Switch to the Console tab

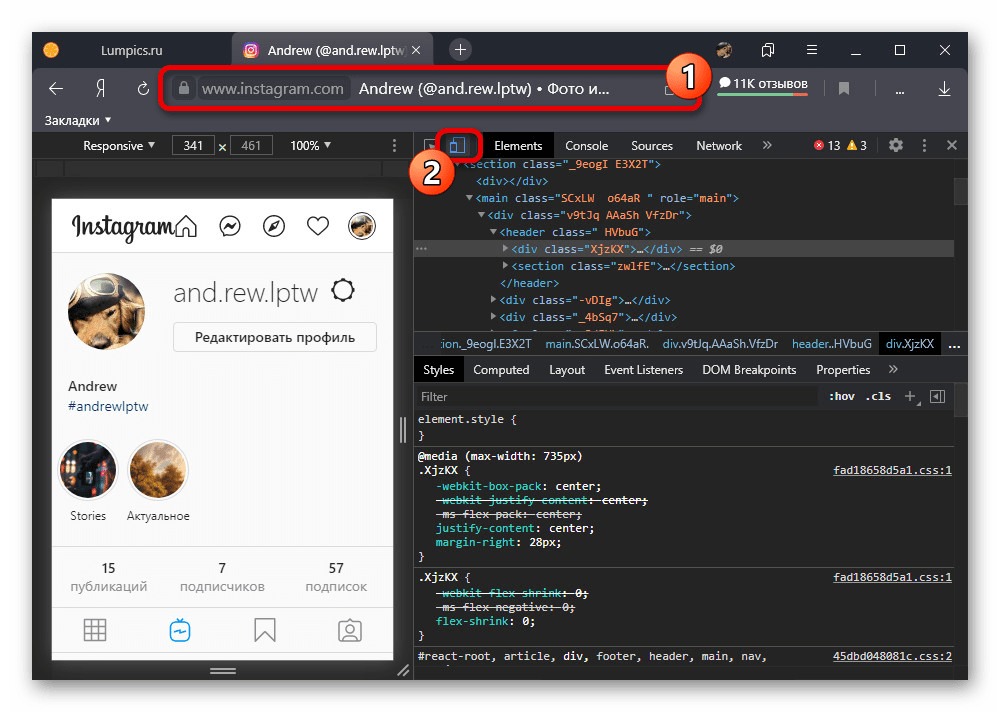tap(586, 146)
